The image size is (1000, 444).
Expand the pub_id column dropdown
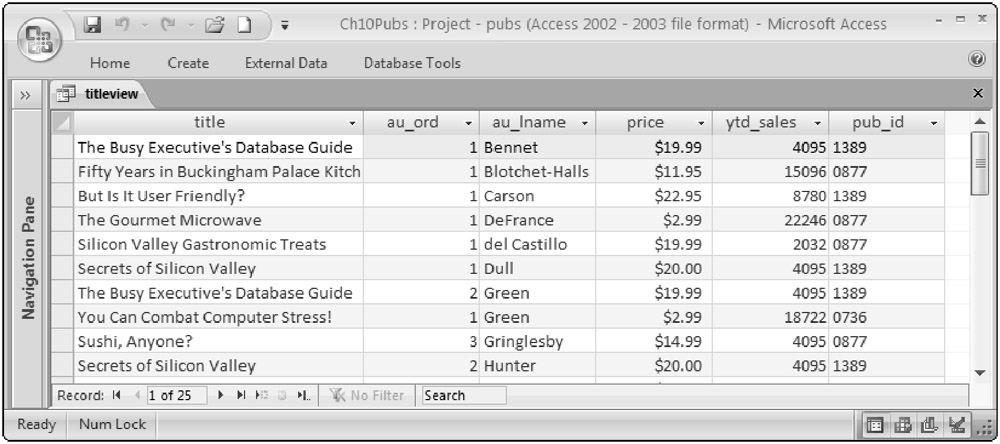coord(933,124)
